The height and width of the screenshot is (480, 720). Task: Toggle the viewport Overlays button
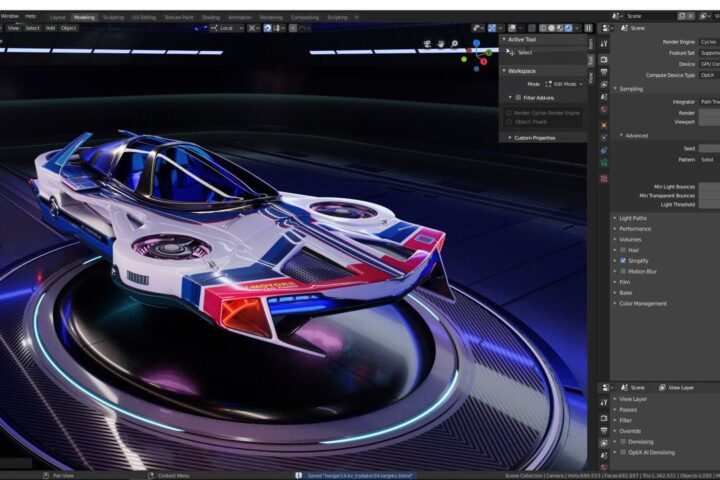coord(512,28)
